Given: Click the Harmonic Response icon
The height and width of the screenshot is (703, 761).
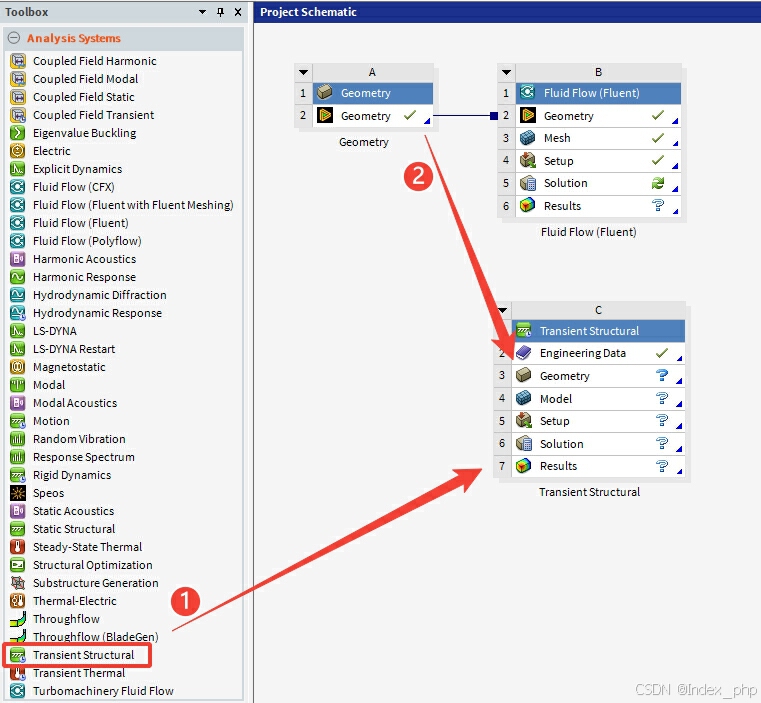Looking at the screenshot, I should [x=18, y=277].
